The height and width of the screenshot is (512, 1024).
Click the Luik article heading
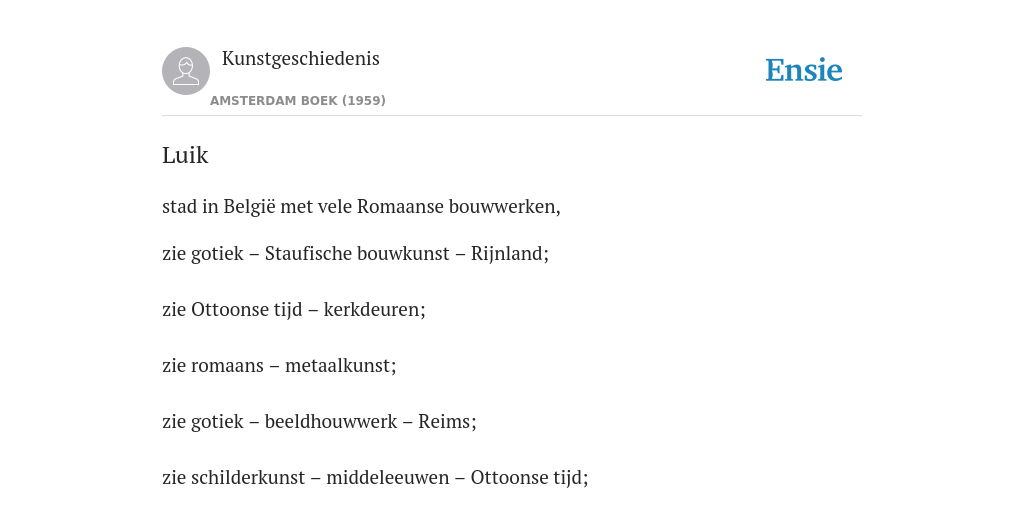point(185,155)
